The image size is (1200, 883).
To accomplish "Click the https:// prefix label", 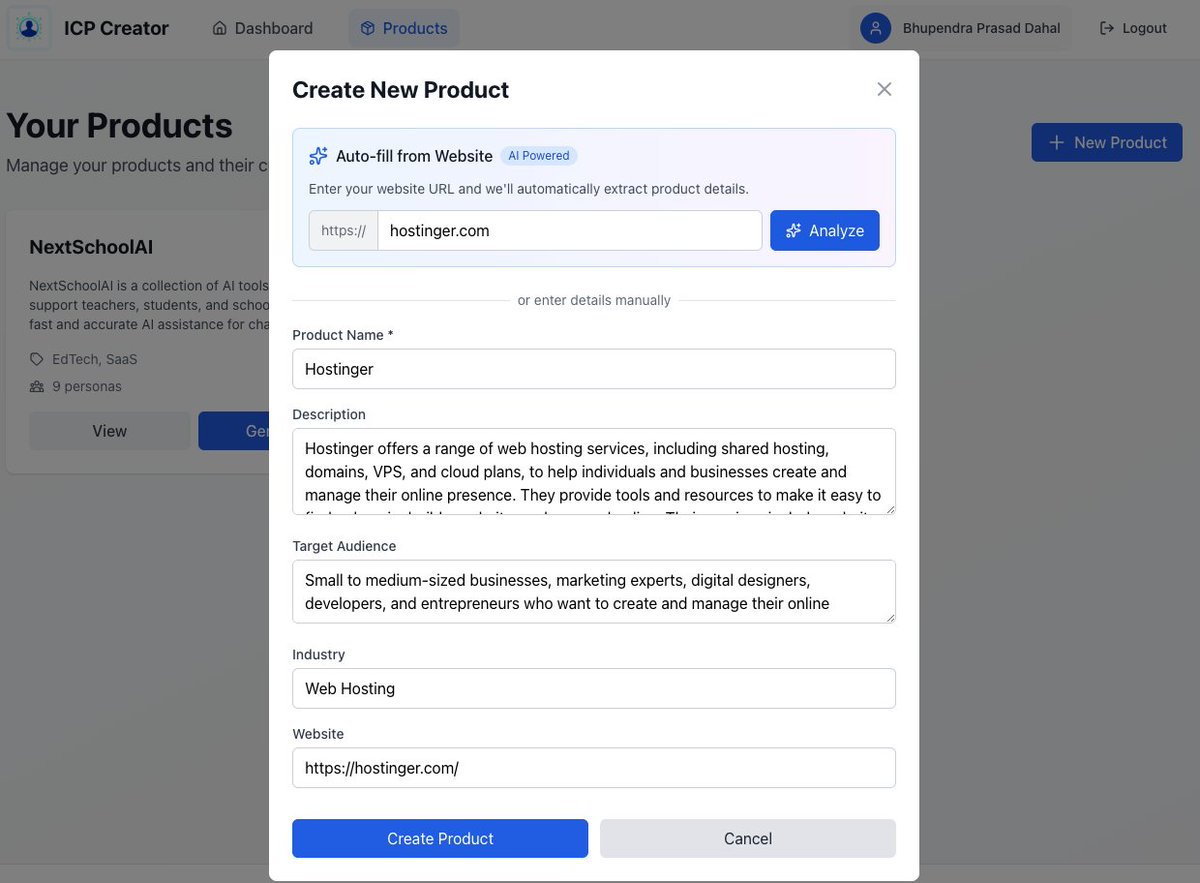I will click(x=343, y=230).
